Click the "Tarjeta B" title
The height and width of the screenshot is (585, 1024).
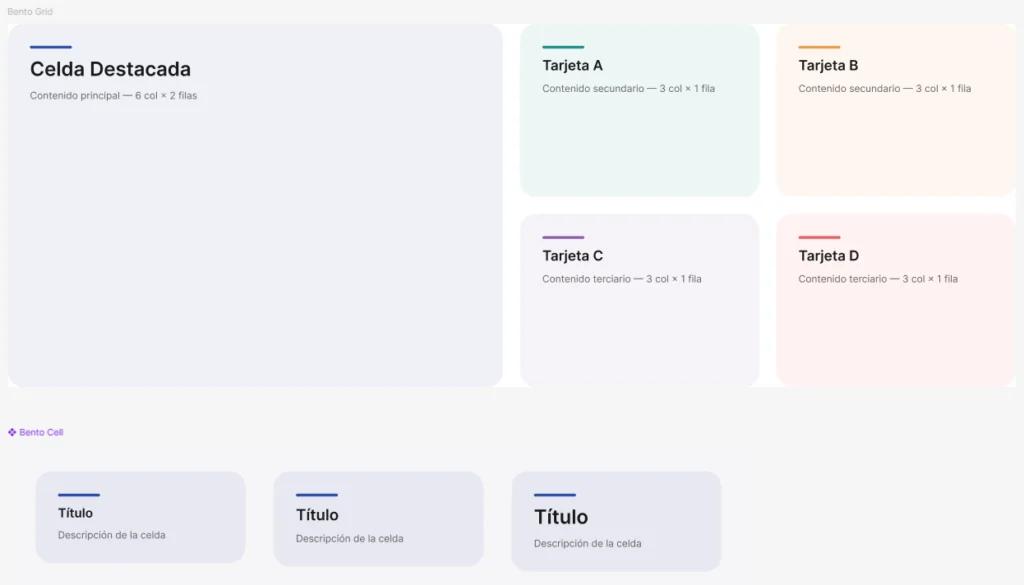tap(828, 65)
